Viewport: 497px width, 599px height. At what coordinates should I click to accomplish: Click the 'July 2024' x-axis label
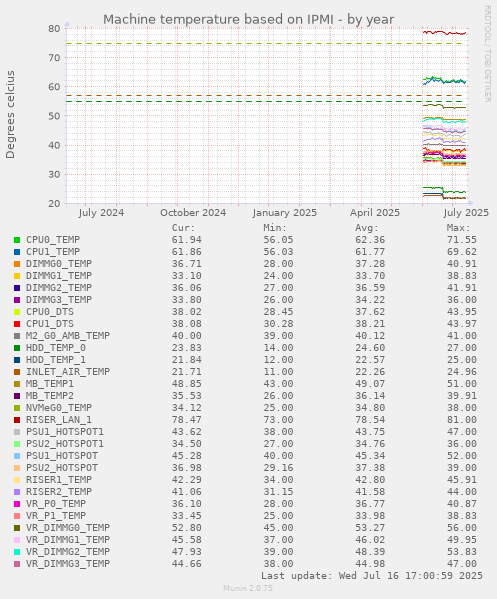tap(101, 213)
